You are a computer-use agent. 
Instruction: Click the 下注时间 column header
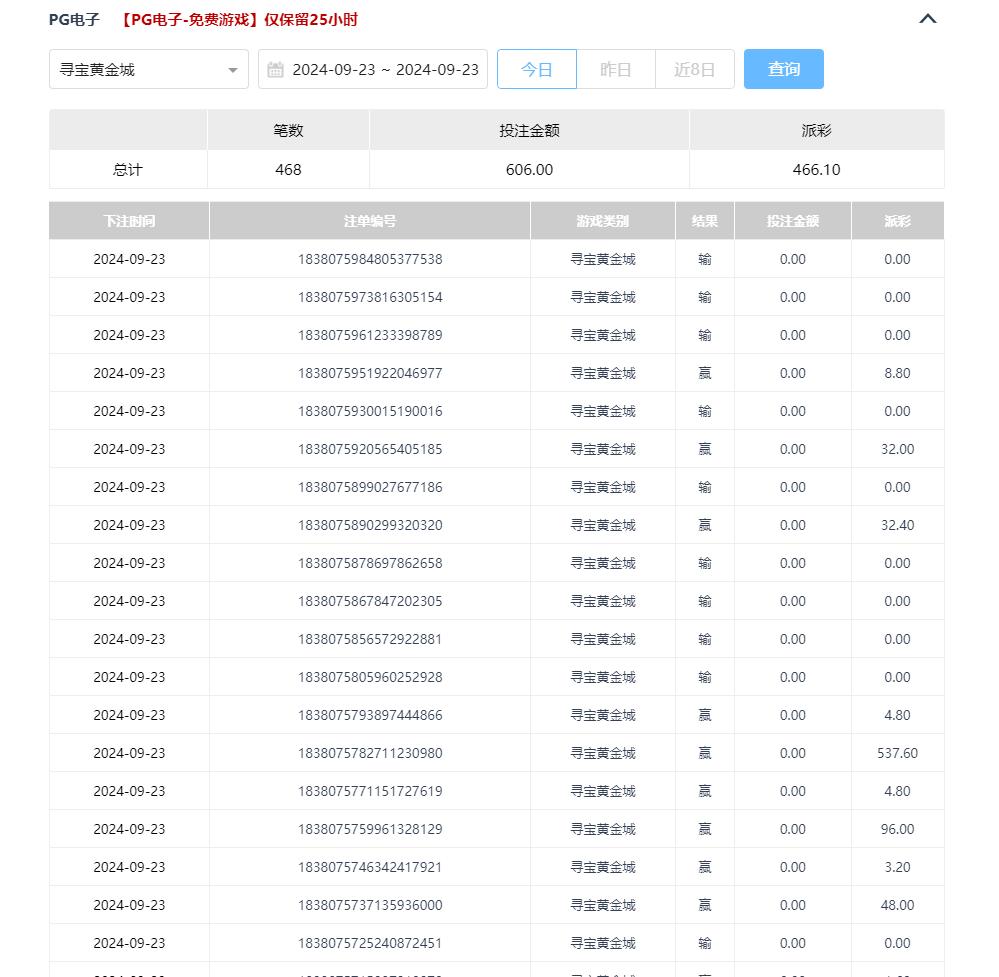[x=129, y=221]
